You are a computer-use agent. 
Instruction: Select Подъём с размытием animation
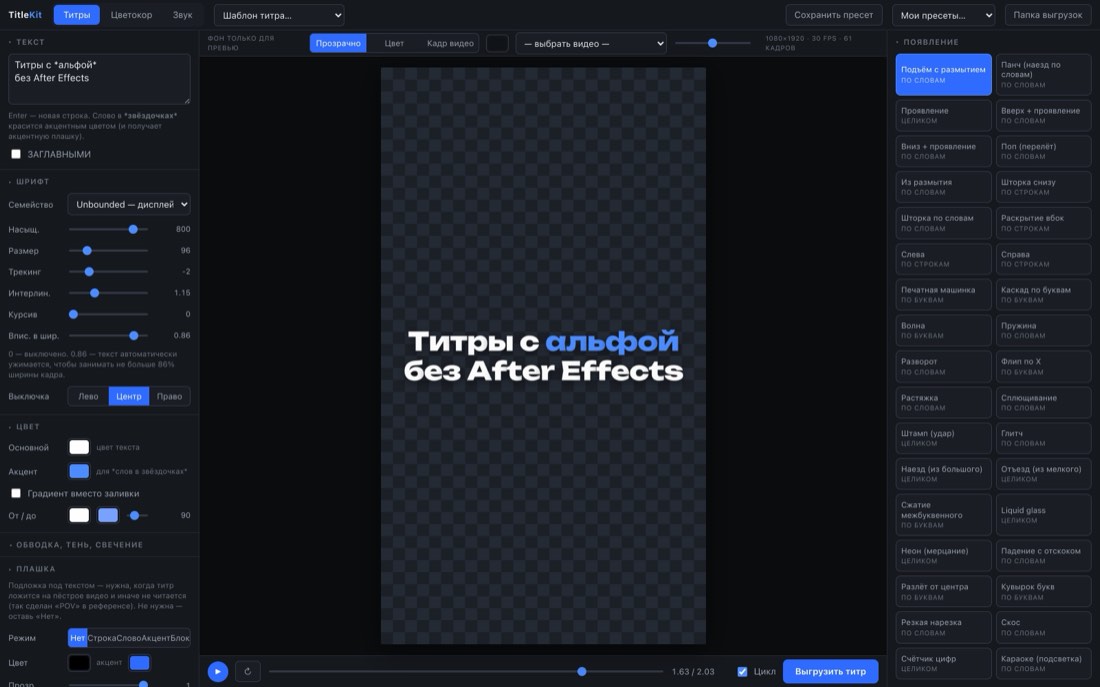(944, 74)
